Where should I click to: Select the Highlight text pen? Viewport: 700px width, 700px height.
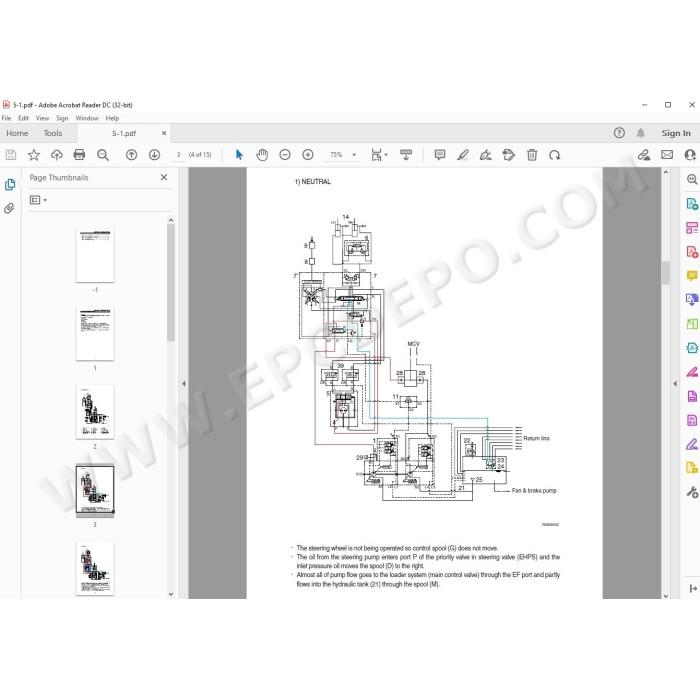463,155
